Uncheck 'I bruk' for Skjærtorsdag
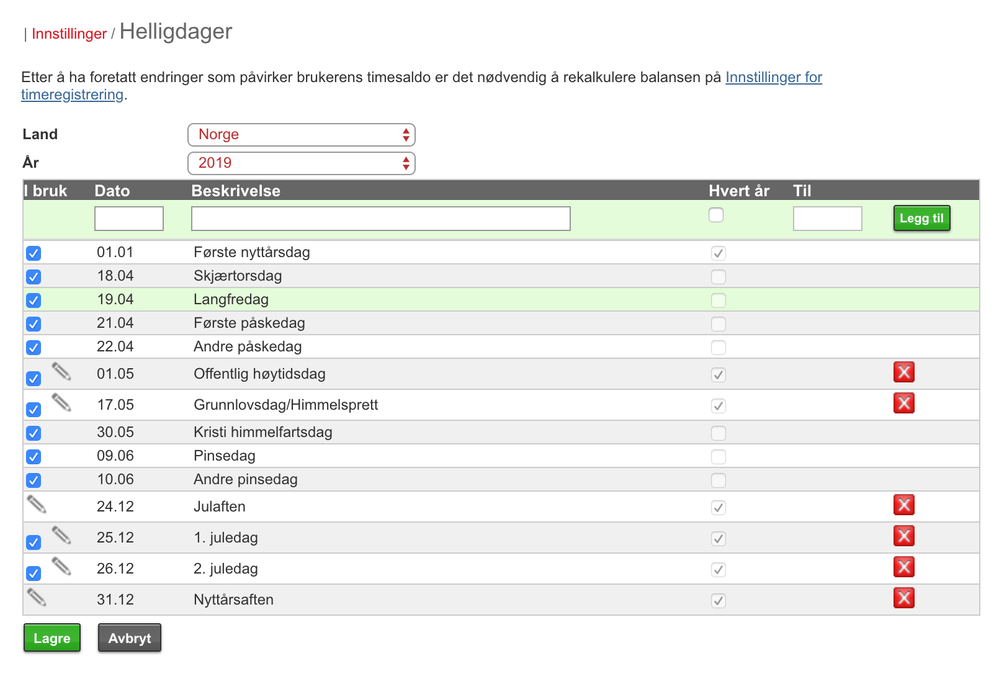The image size is (999, 673). [x=34, y=277]
